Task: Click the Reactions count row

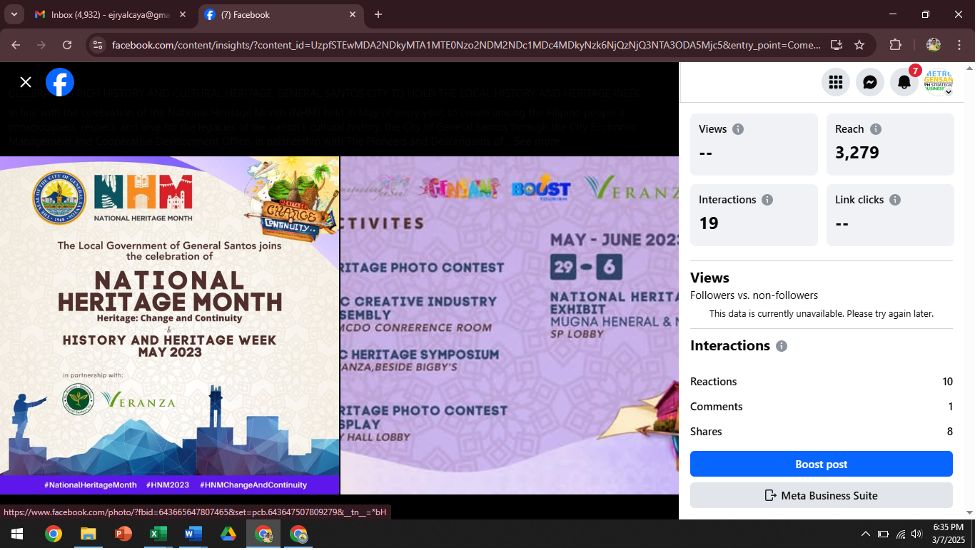Action: click(x=821, y=382)
